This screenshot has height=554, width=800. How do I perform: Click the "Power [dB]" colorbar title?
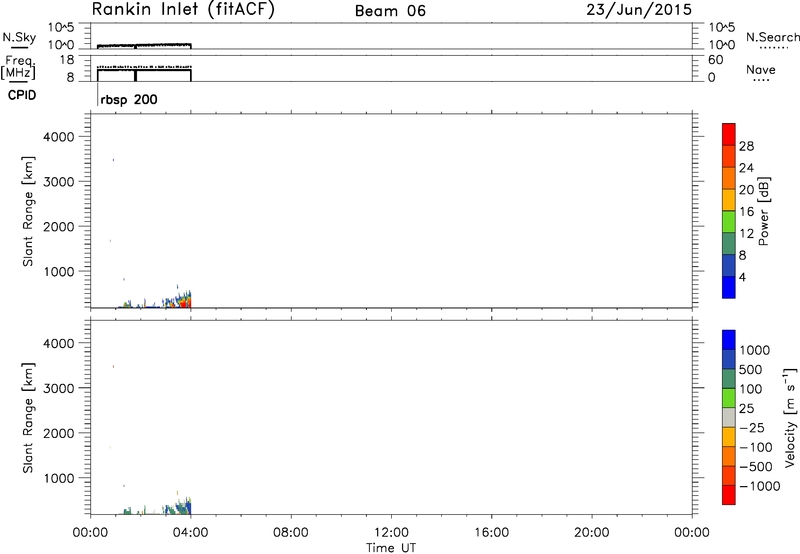coord(763,211)
